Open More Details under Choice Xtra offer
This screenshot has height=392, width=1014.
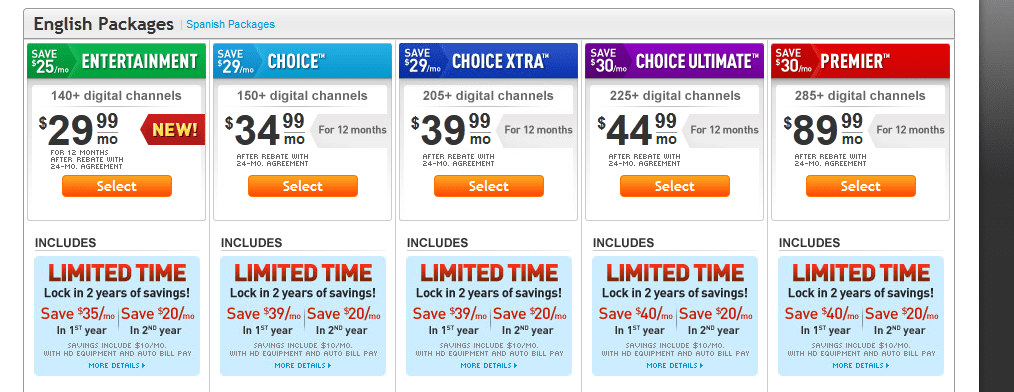(x=489, y=365)
